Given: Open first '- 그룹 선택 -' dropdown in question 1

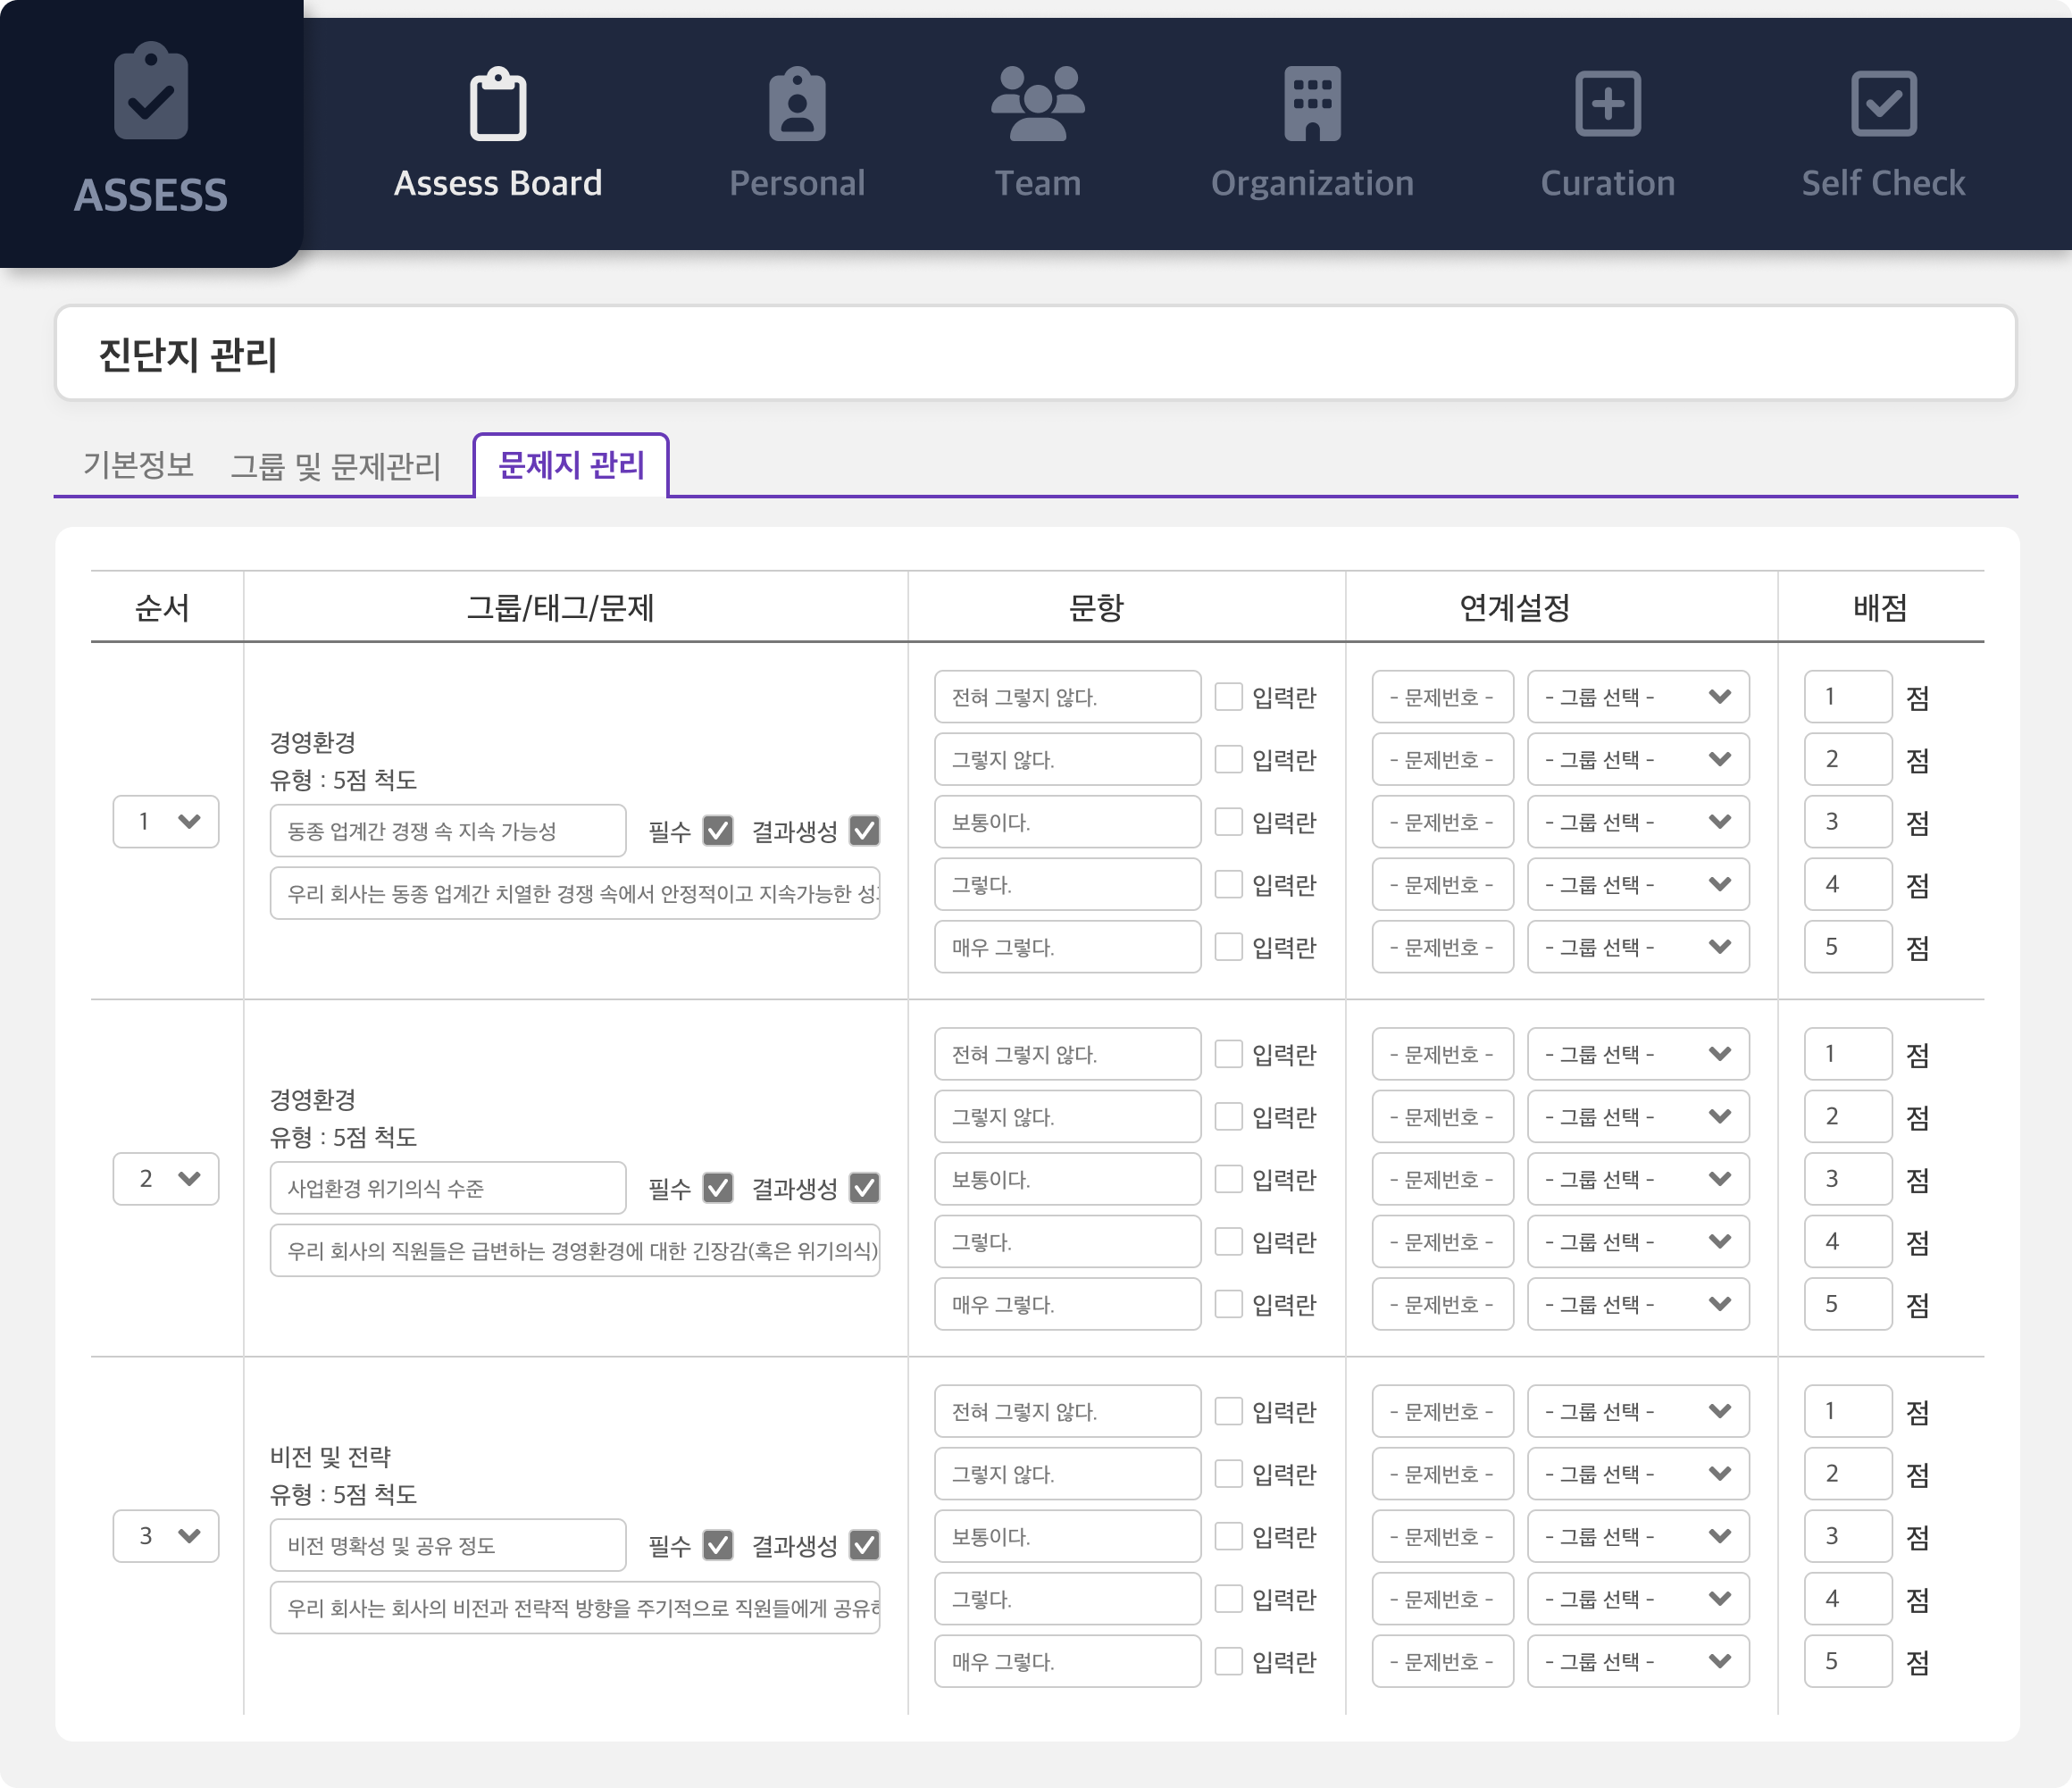Looking at the screenshot, I should click(x=1637, y=697).
